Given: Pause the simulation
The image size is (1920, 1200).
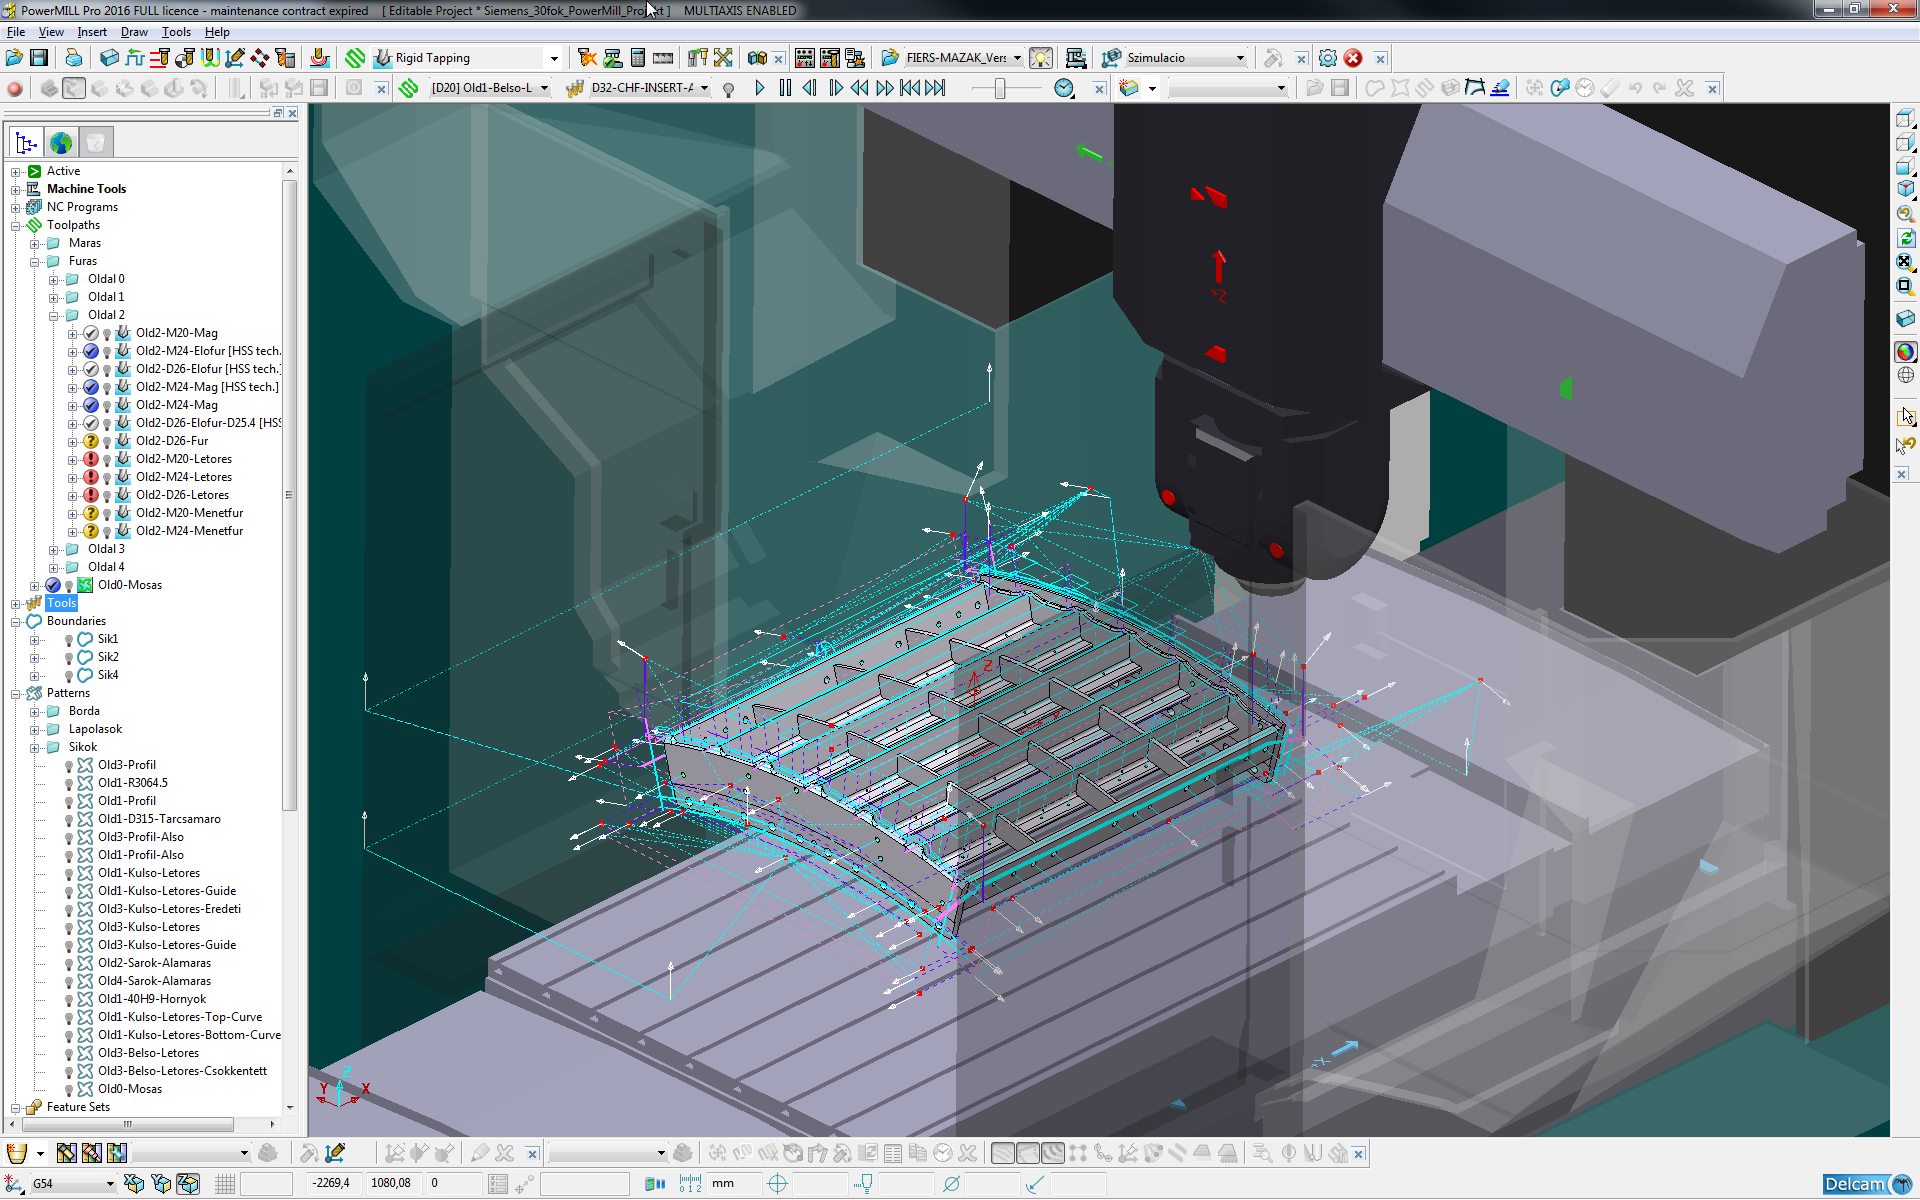Looking at the screenshot, I should [785, 88].
